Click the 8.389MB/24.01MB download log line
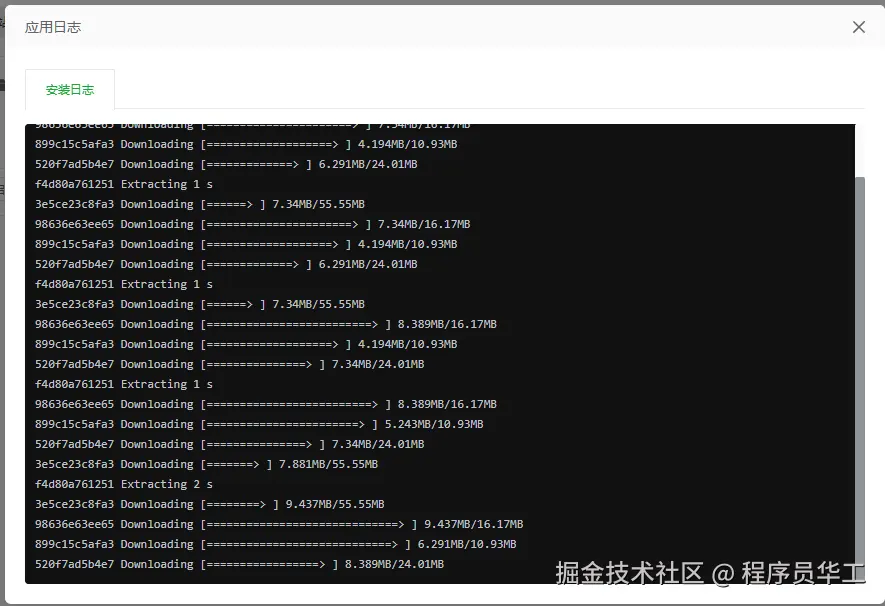Viewport: 885px width, 606px height. pos(239,564)
